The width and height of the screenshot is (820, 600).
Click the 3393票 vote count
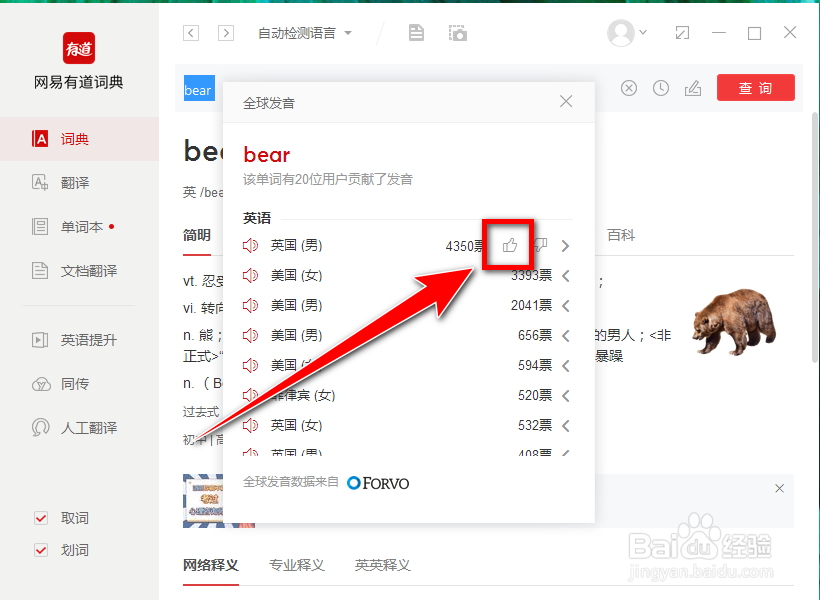pyautogui.click(x=531, y=275)
